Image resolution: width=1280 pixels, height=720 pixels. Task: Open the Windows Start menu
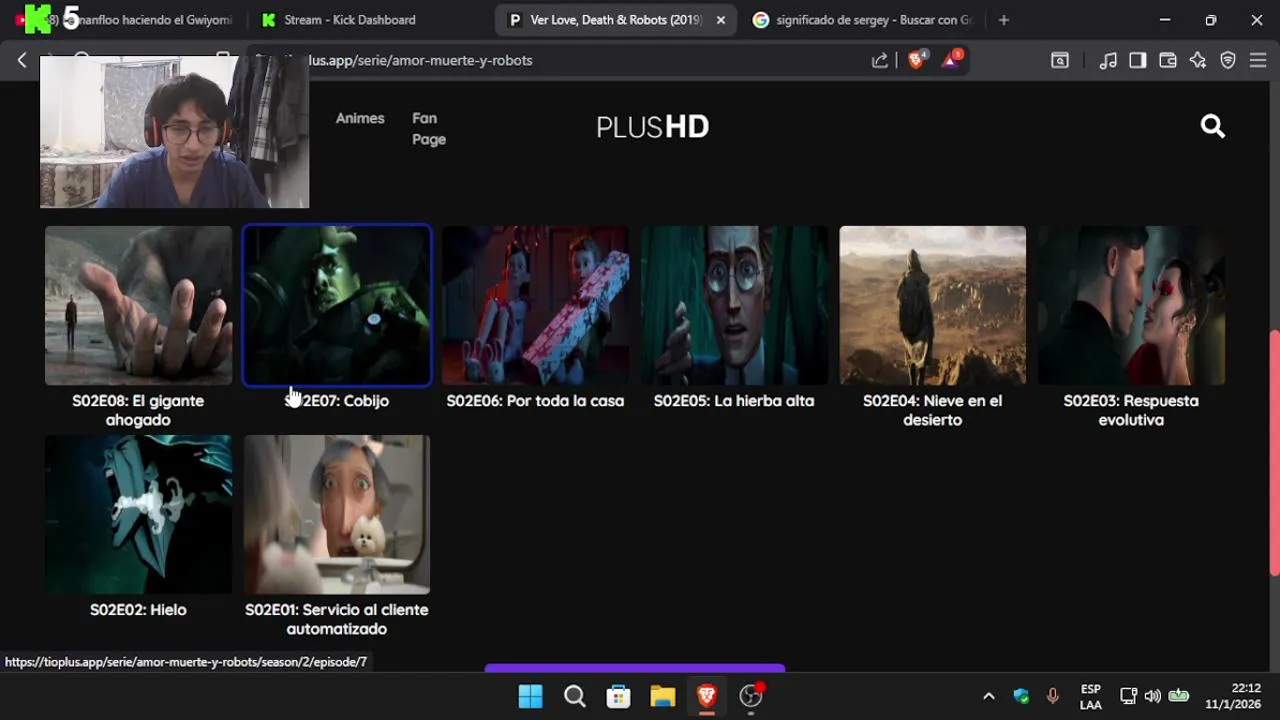click(x=530, y=696)
